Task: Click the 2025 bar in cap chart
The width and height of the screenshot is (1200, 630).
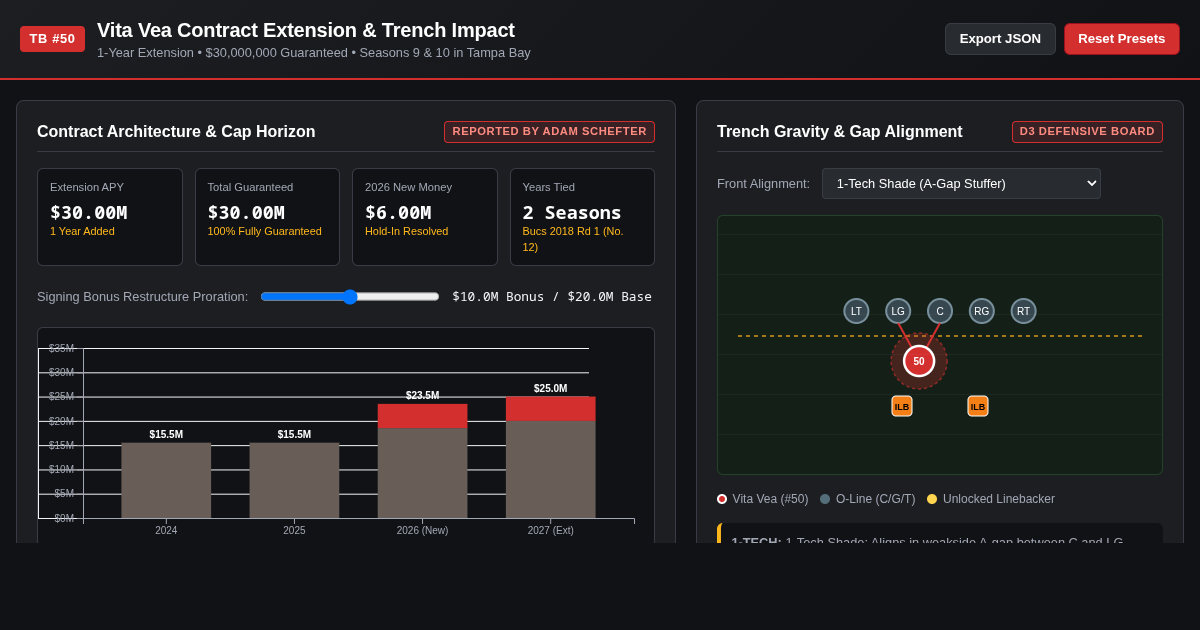Action: pos(294,481)
